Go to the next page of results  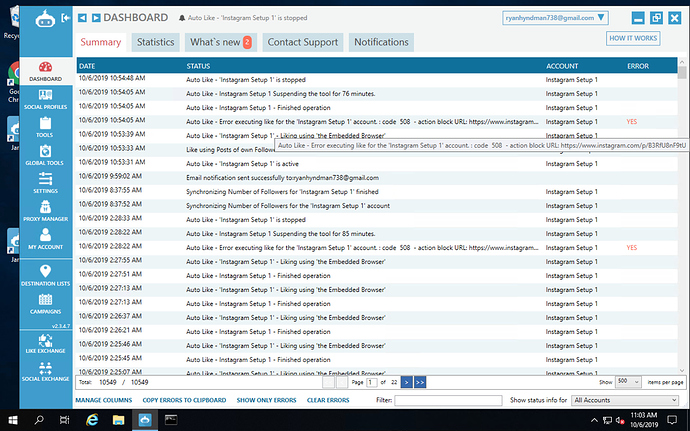407,382
